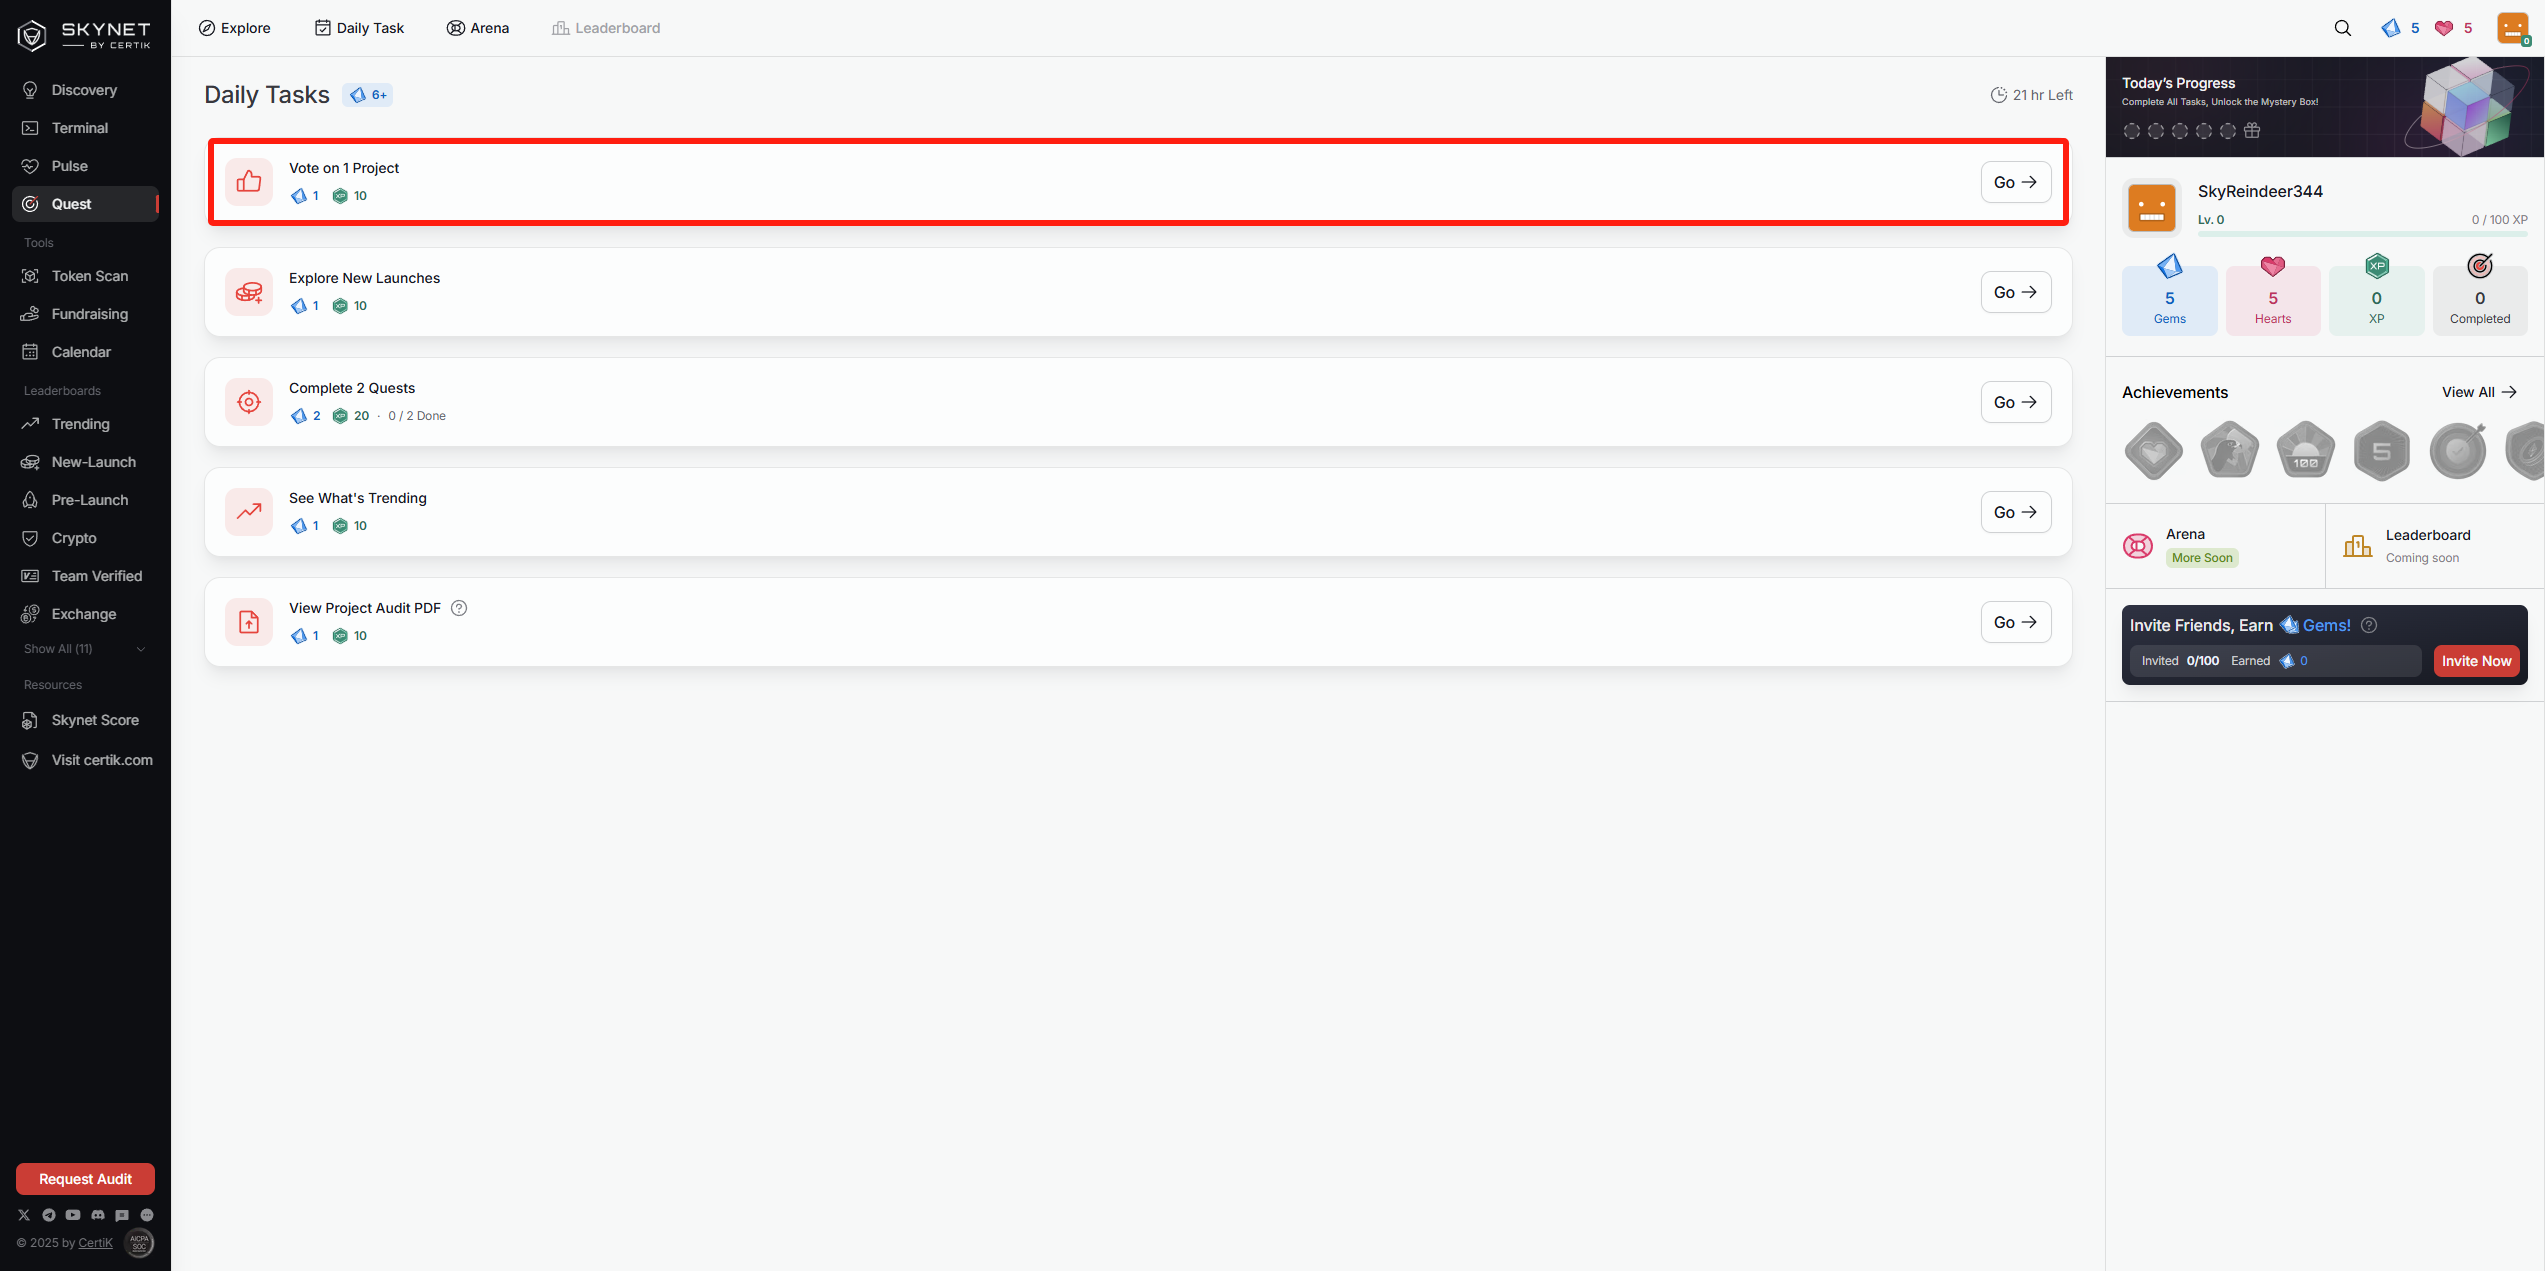Open View All achievements arrow

point(2479,392)
